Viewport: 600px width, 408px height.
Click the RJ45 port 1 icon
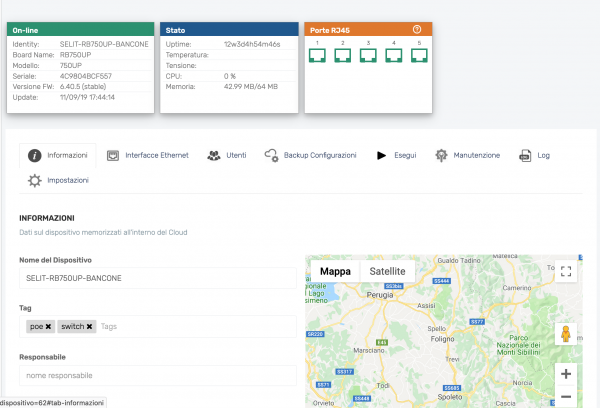[x=317, y=55]
